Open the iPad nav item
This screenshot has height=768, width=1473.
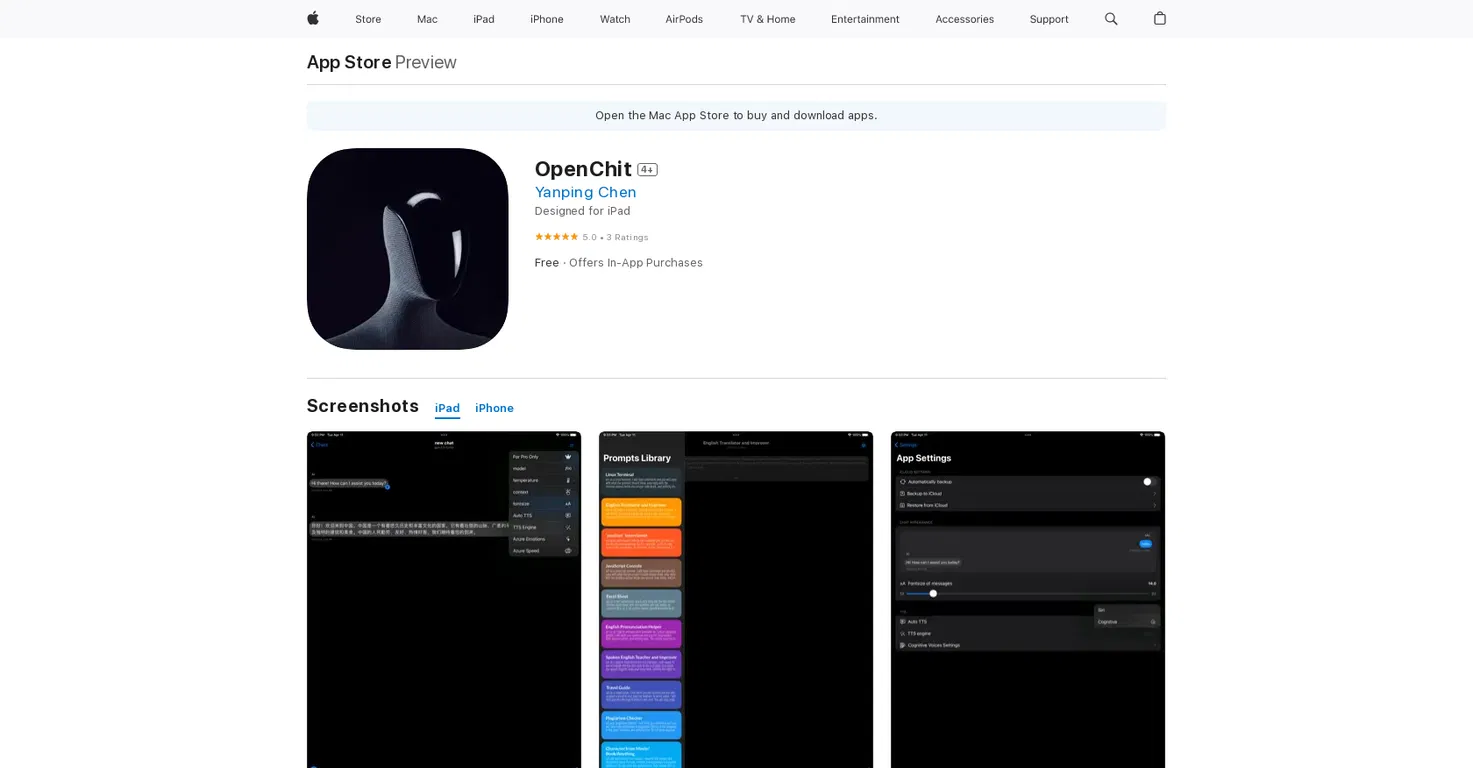pyautogui.click(x=484, y=19)
